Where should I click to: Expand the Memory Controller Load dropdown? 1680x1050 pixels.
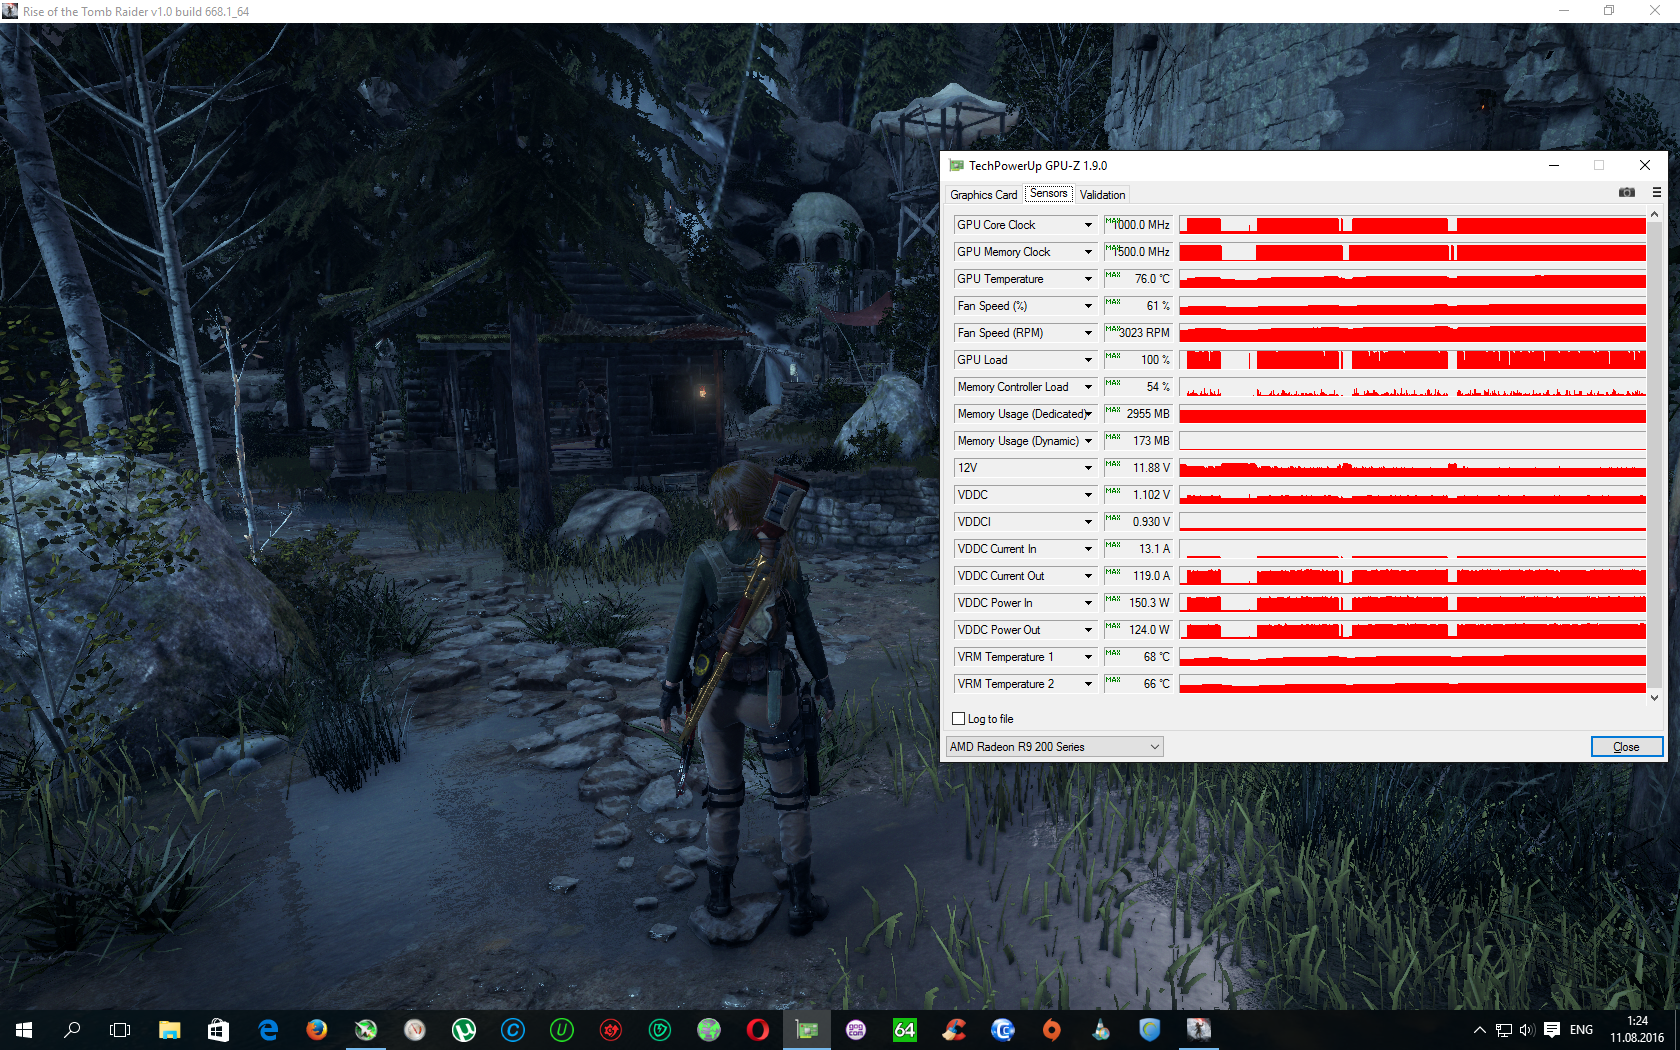[x=1088, y=387]
